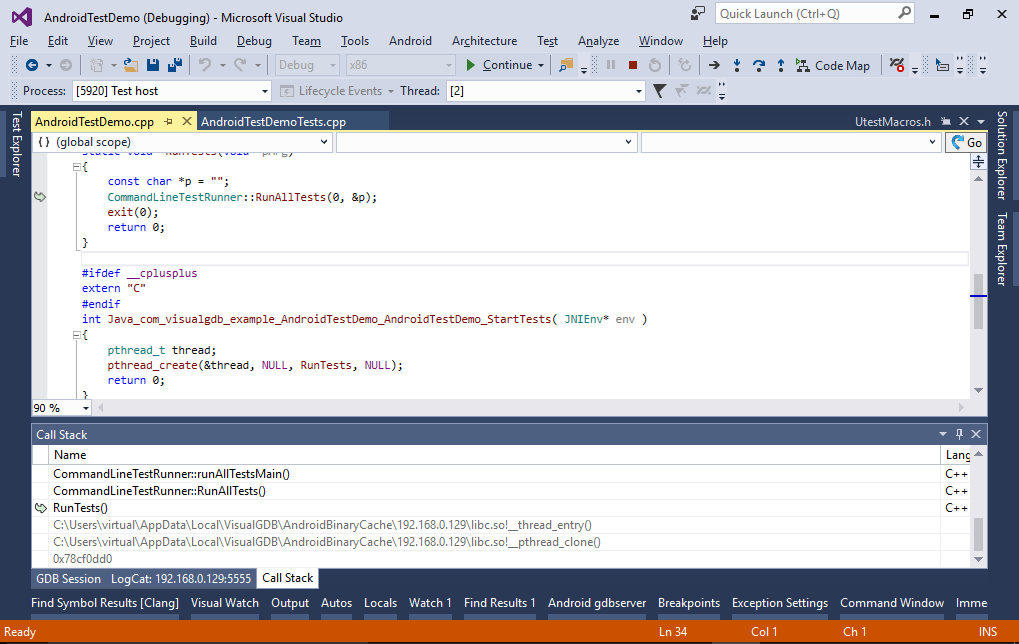1019x644 pixels.
Task: Switch to AndroidTestDemoTests.cpp tab
Action: 273,122
